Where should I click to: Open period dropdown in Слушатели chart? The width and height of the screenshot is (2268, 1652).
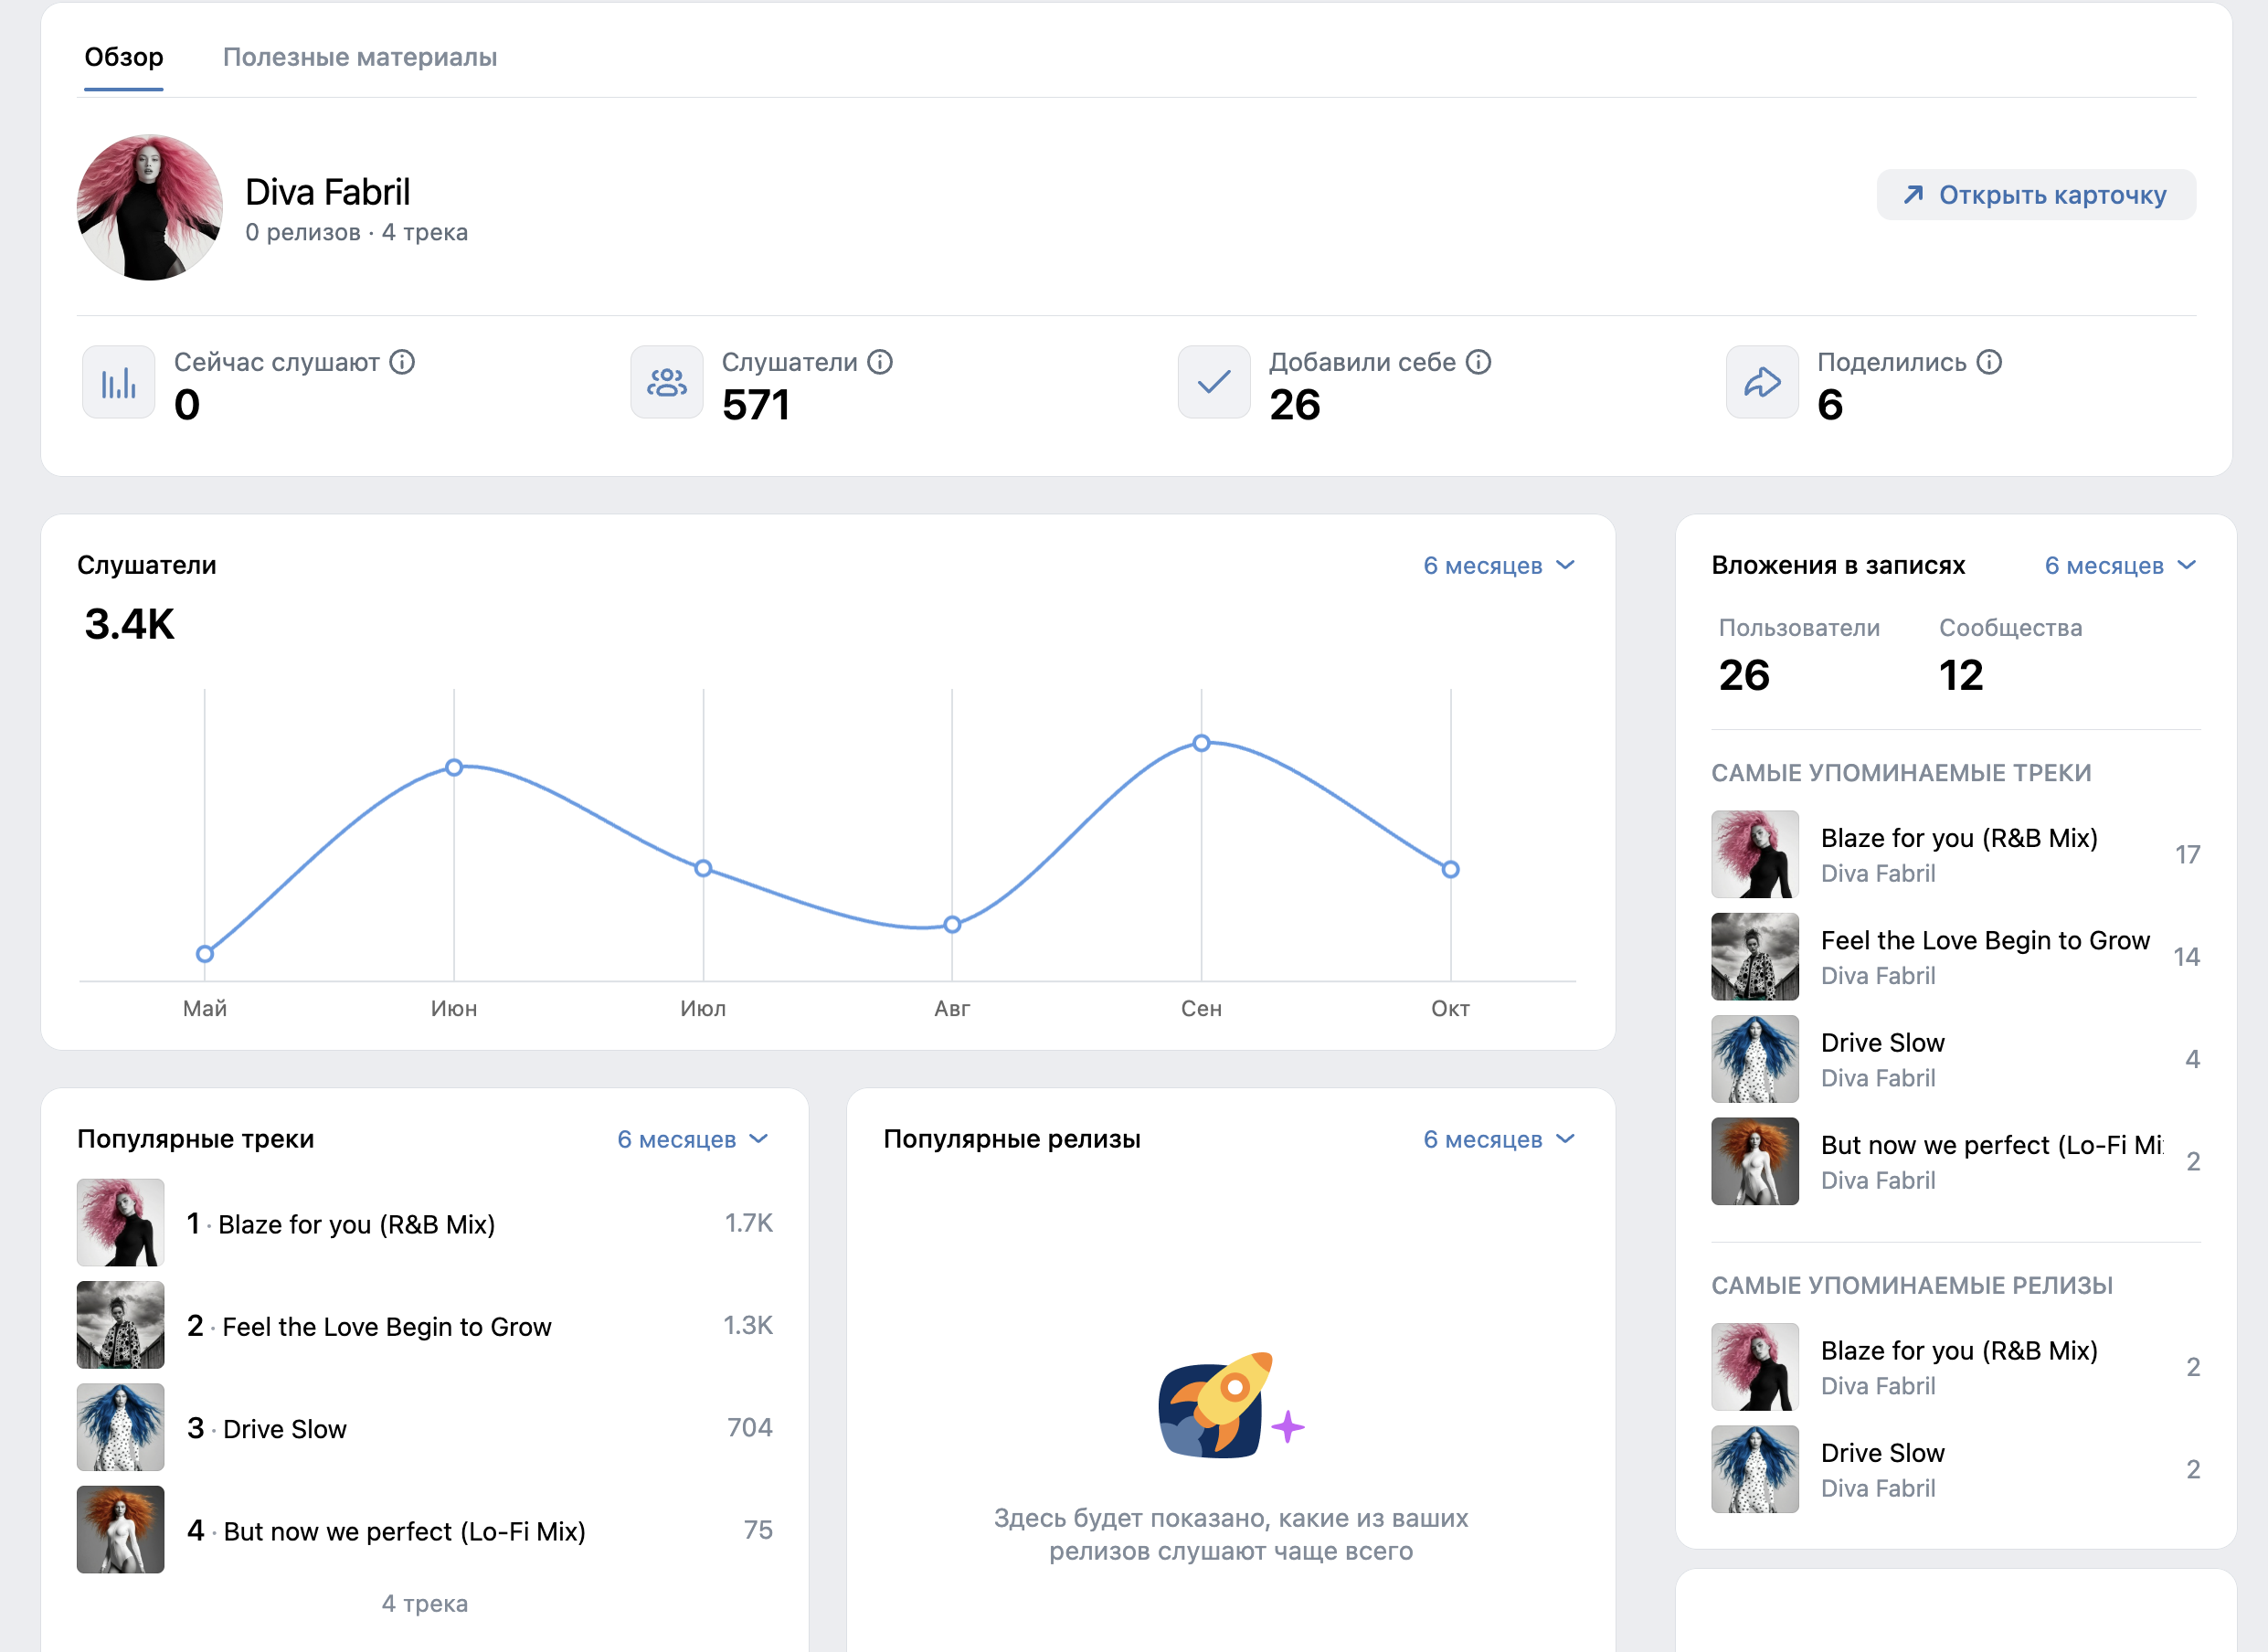coord(1498,566)
